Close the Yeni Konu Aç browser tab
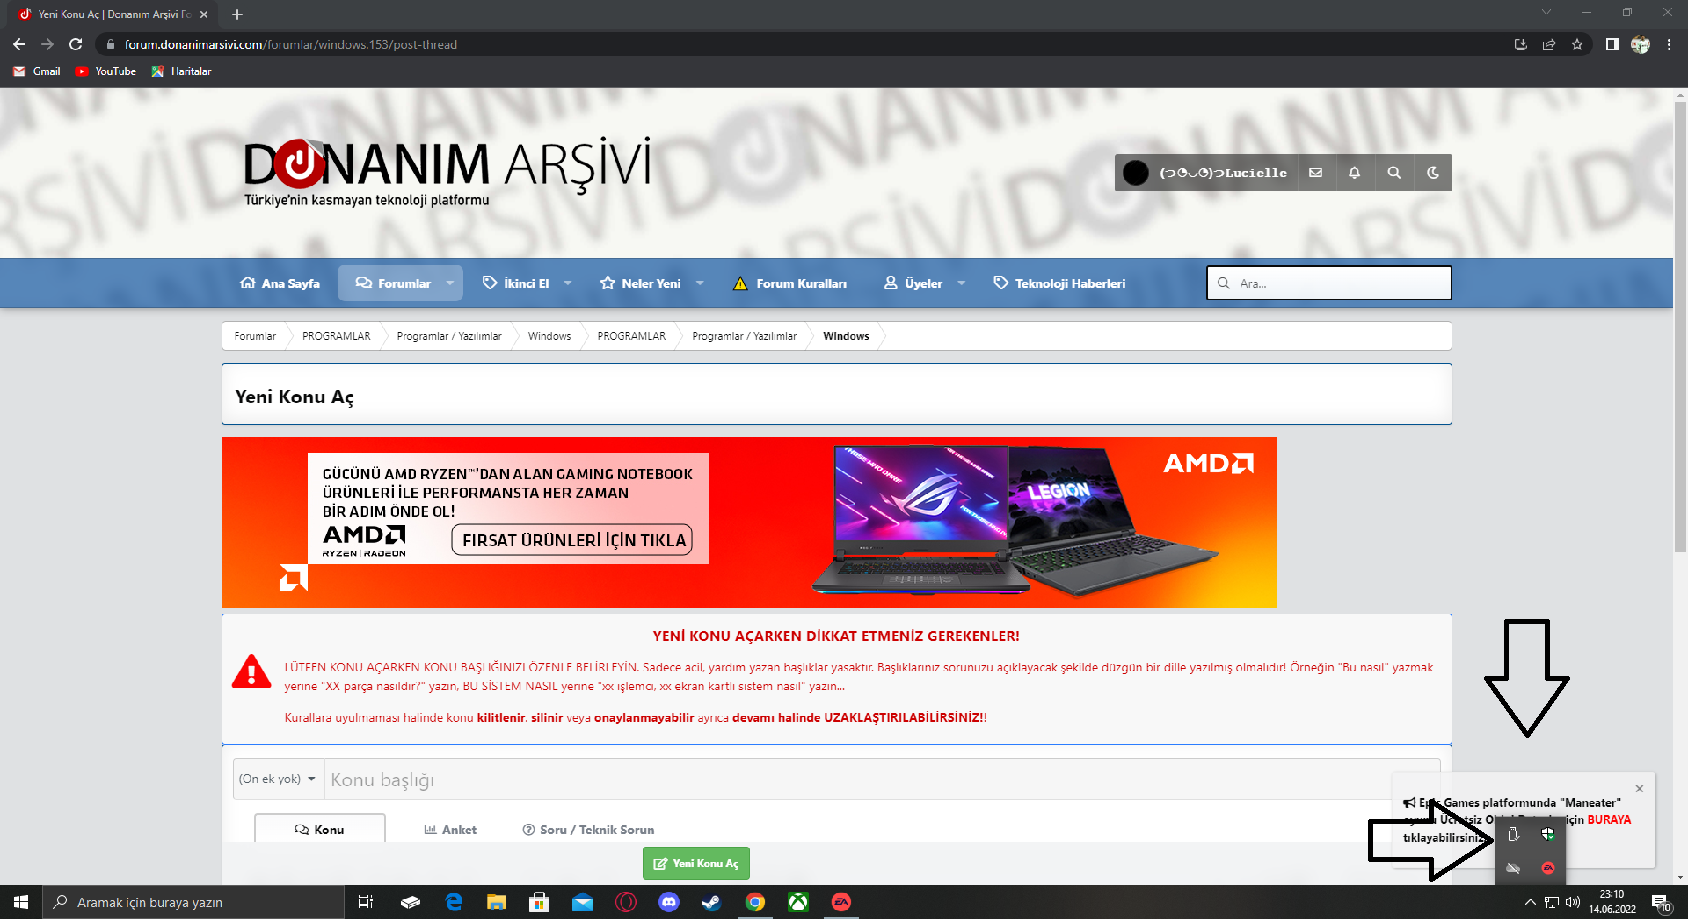The height and width of the screenshot is (919, 1688). [x=204, y=14]
